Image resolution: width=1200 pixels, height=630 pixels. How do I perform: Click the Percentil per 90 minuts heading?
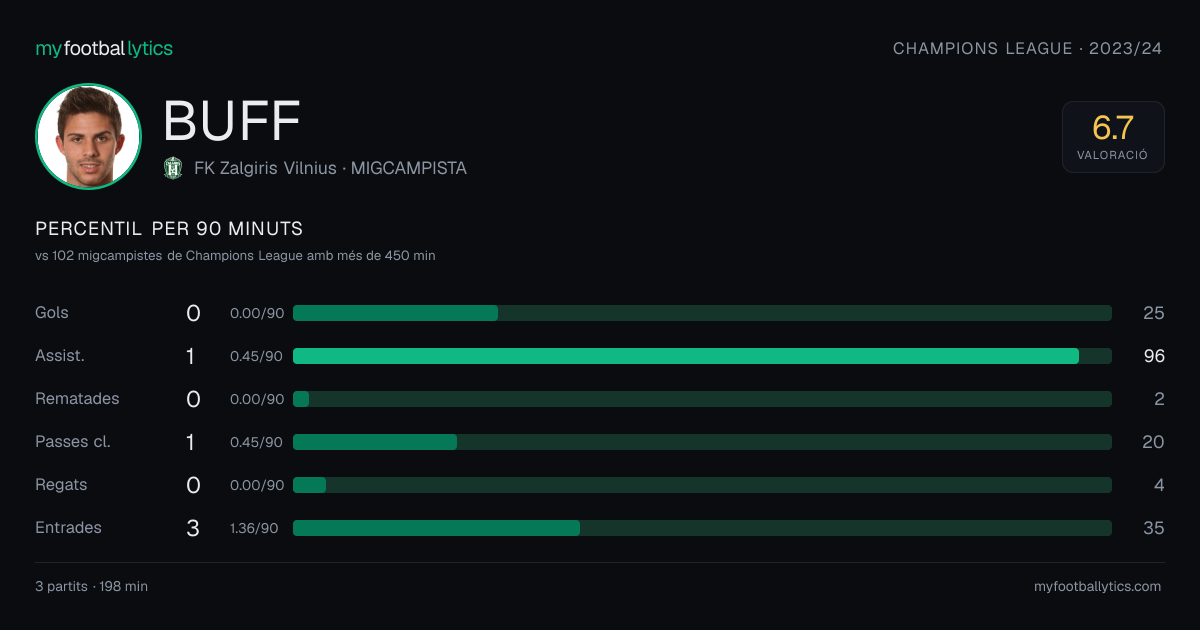click(x=169, y=229)
